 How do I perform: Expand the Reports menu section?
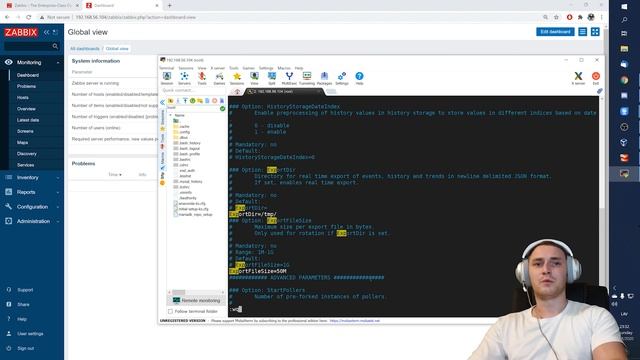pyautogui.click(x=32, y=192)
